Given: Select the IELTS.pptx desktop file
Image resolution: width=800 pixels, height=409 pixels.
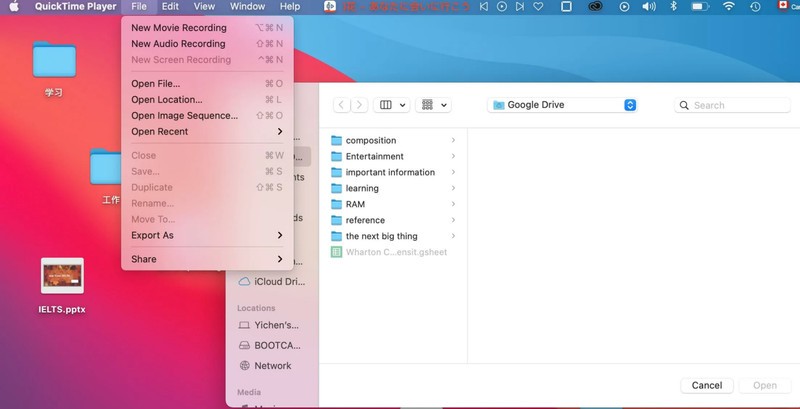Looking at the screenshot, I should pyautogui.click(x=62, y=286).
